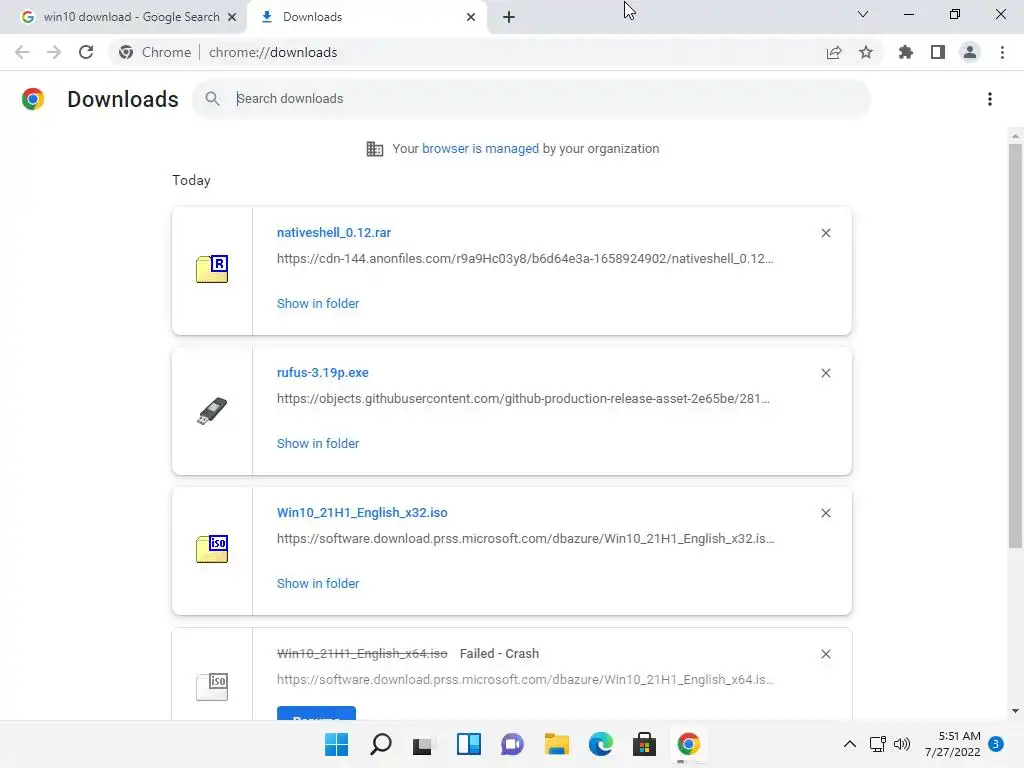
Task: Close the Downloads tab
Action: coord(471,17)
